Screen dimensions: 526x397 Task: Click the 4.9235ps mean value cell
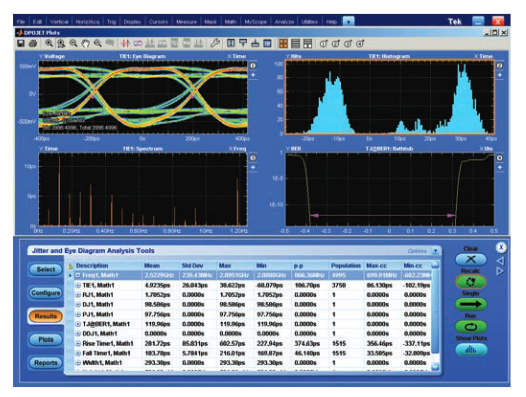point(157,285)
